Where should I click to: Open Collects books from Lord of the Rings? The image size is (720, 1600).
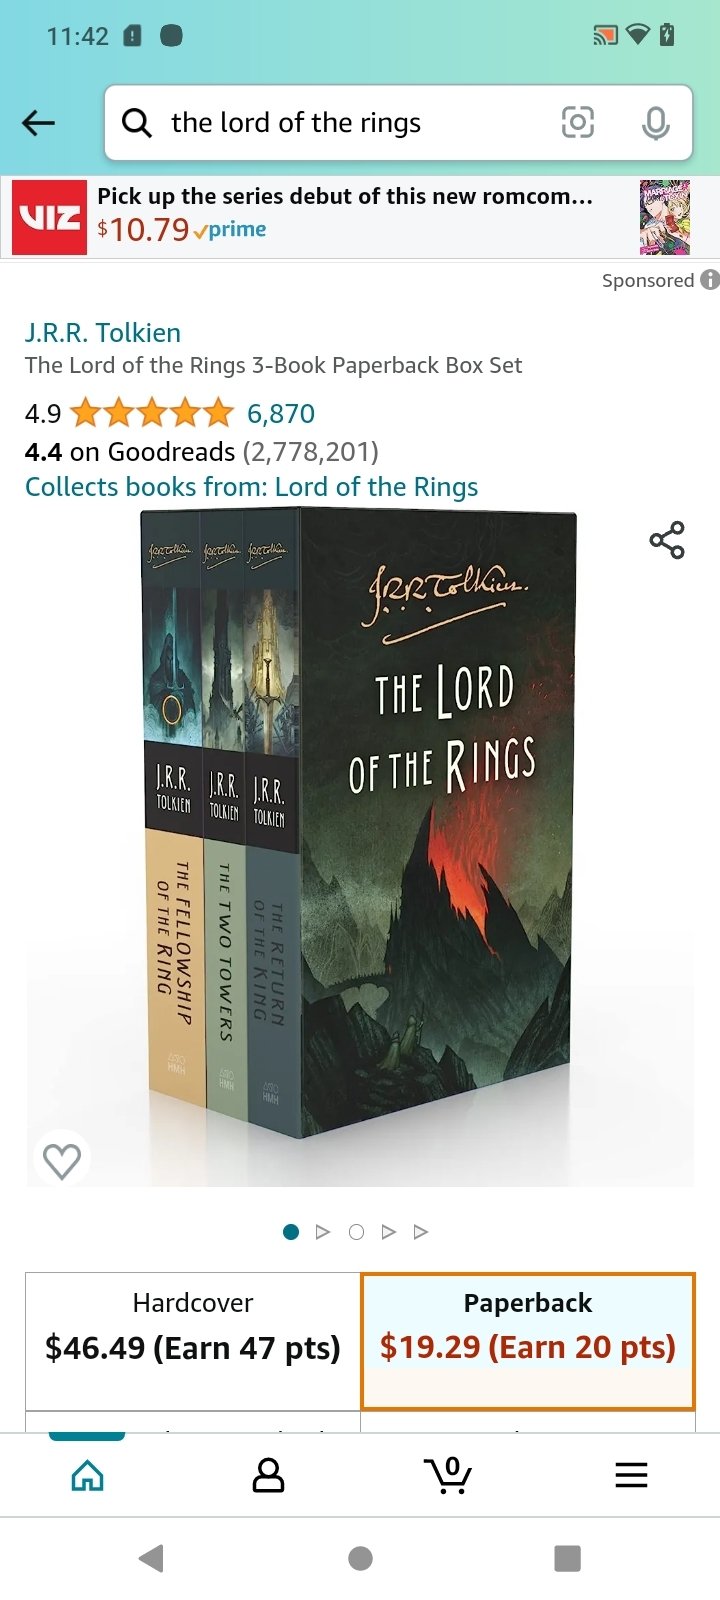click(x=251, y=487)
